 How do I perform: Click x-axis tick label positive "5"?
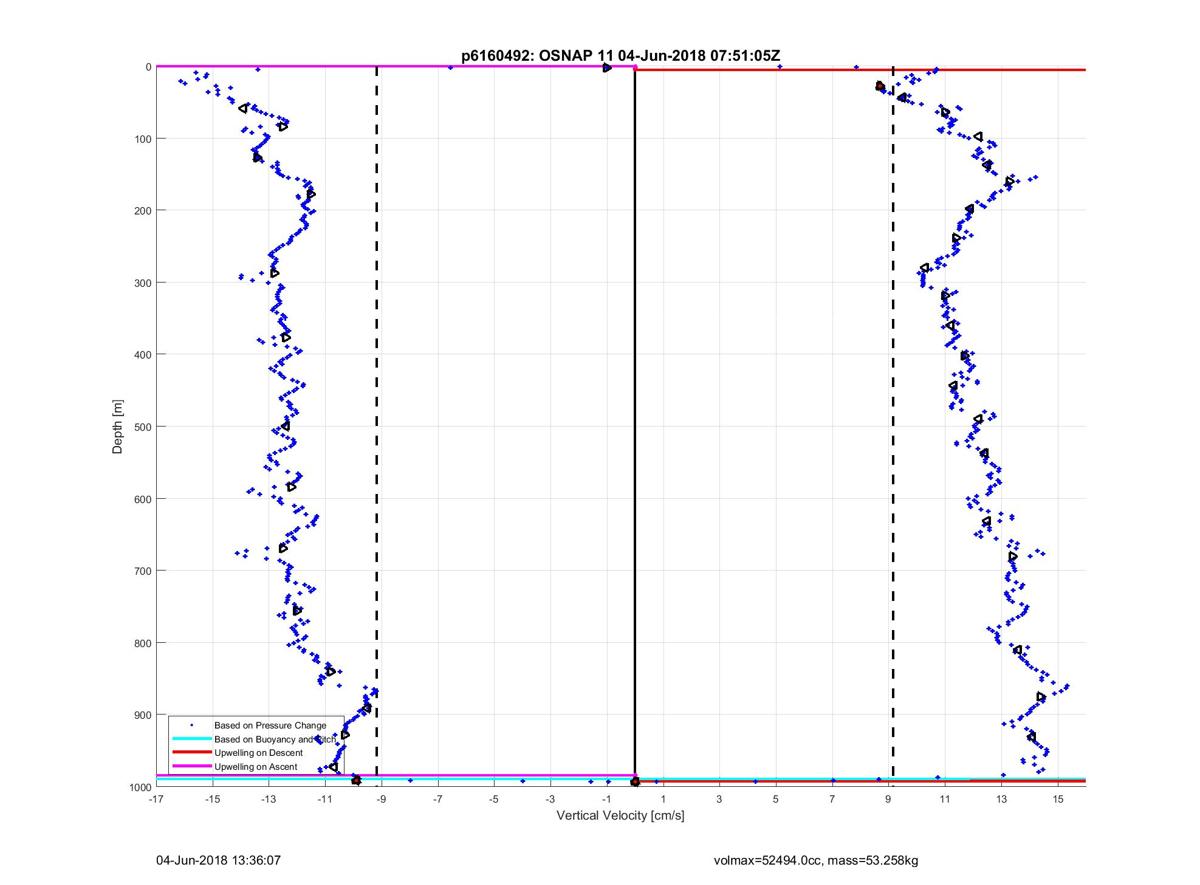click(x=776, y=799)
